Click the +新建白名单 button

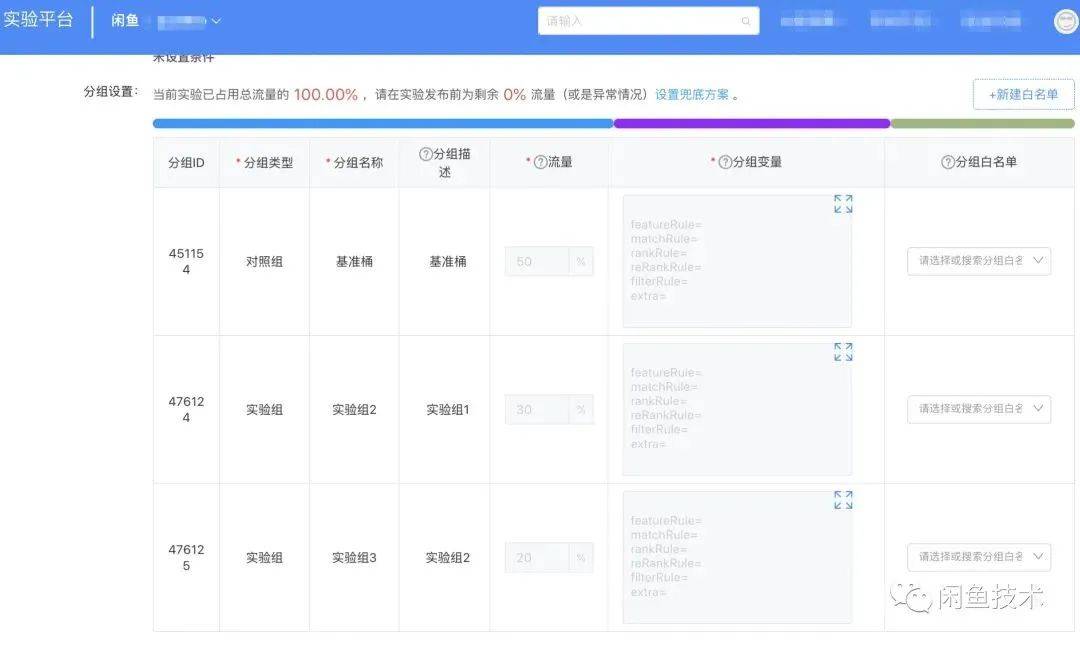[1024, 94]
